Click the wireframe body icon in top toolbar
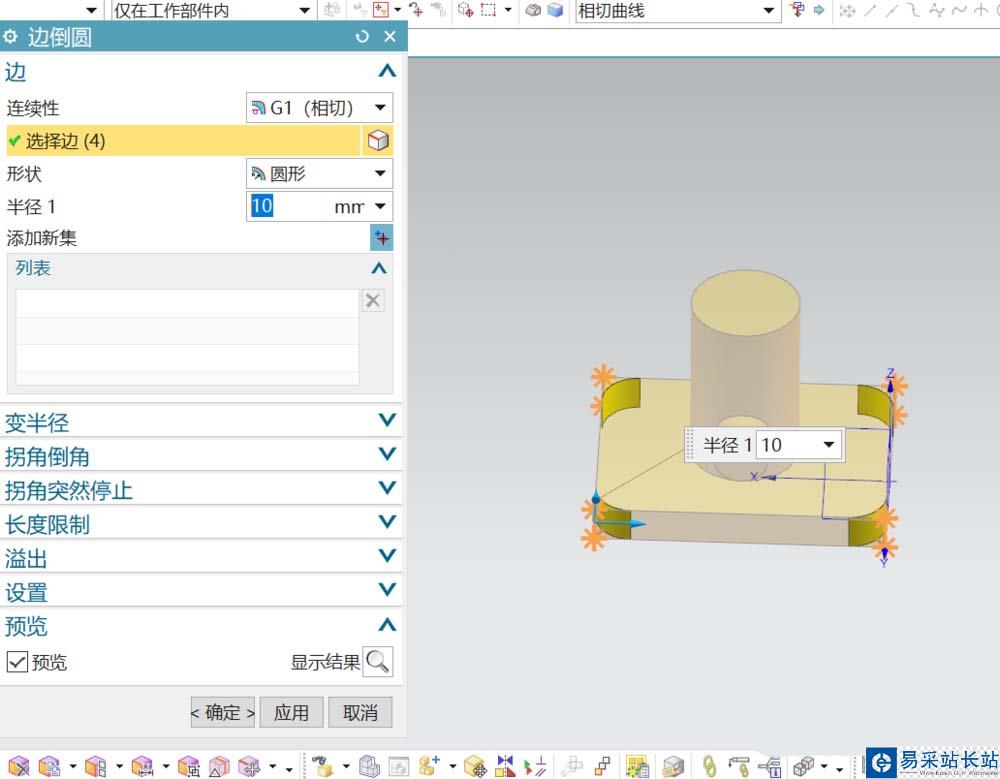Viewport: 1000px width, 779px height. pyautogui.click(x=533, y=10)
